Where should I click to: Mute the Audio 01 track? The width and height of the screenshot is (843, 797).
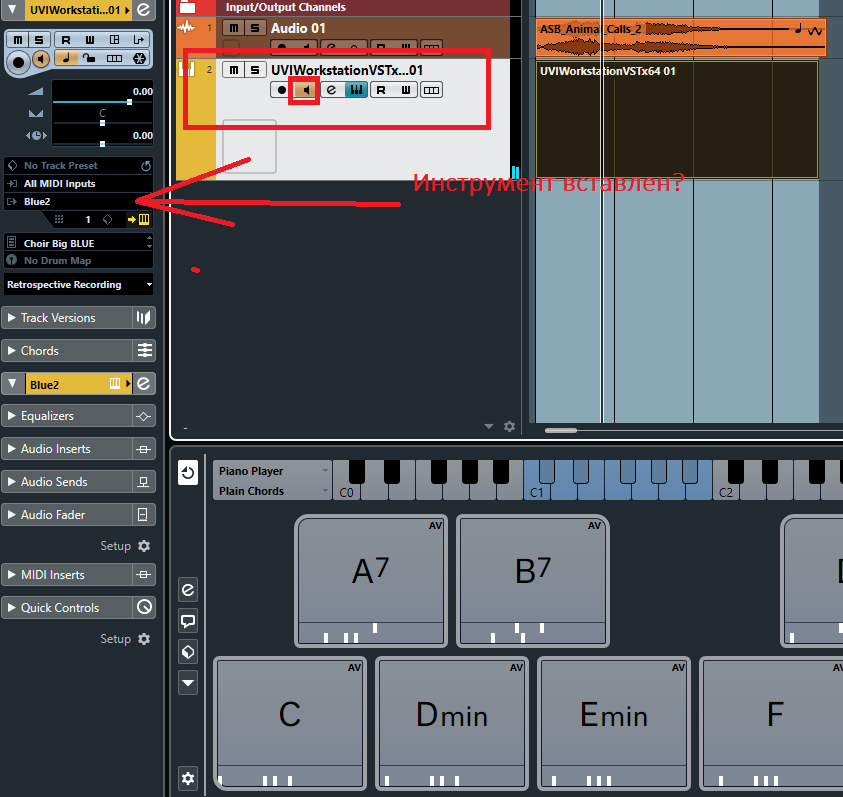[x=233, y=28]
